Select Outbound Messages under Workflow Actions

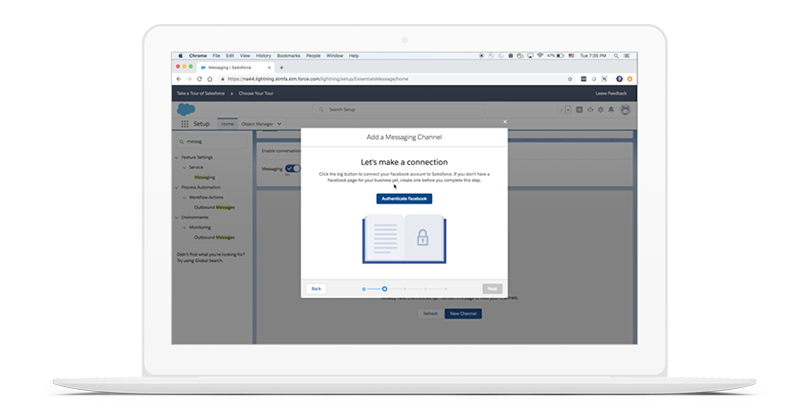point(214,207)
